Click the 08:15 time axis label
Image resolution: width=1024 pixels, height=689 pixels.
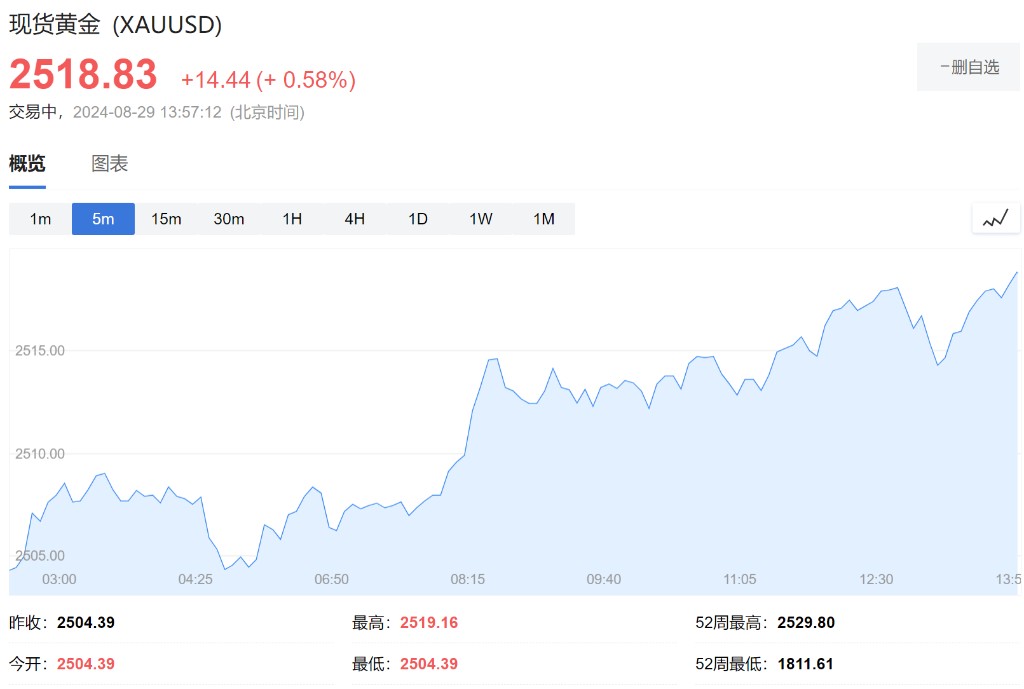pyautogui.click(x=468, y=579)
